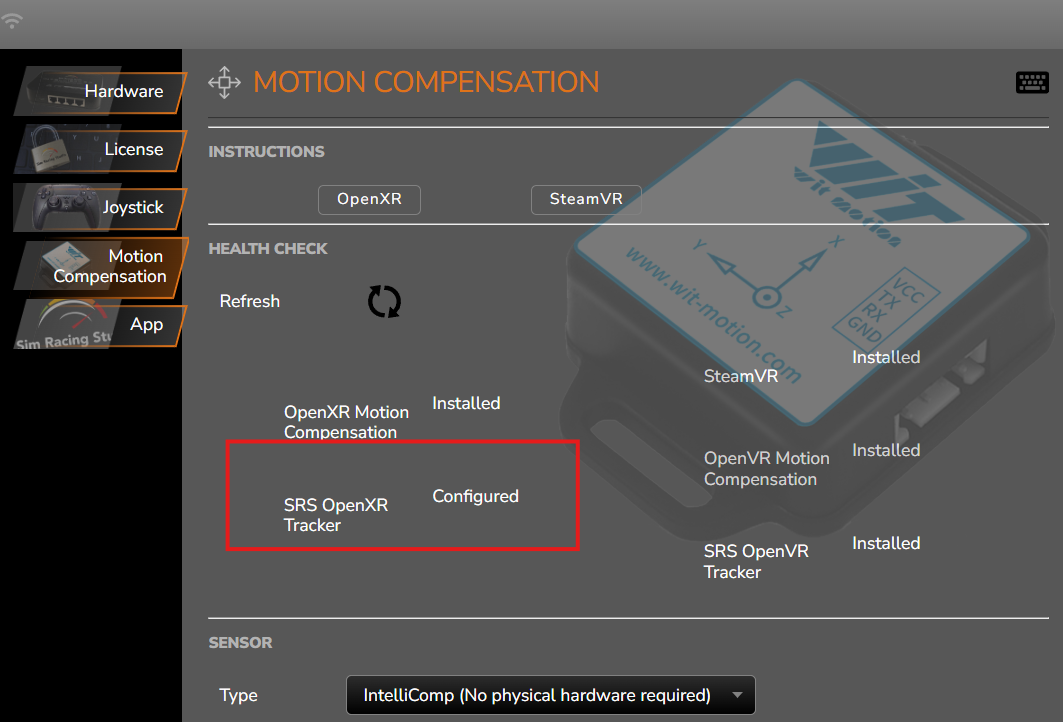The width and height of the screenshot is (1063, 722).
Task: Select the Motion Compensation sidebar item
Action: pos(100,266)
